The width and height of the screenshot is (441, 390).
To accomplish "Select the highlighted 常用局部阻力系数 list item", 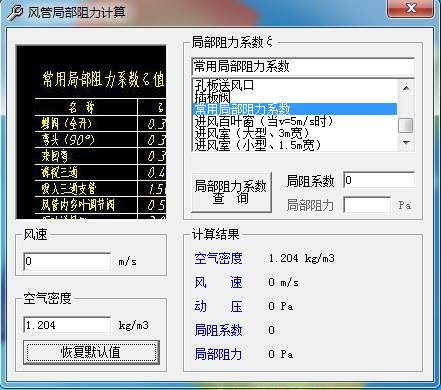I will [295, 109].
